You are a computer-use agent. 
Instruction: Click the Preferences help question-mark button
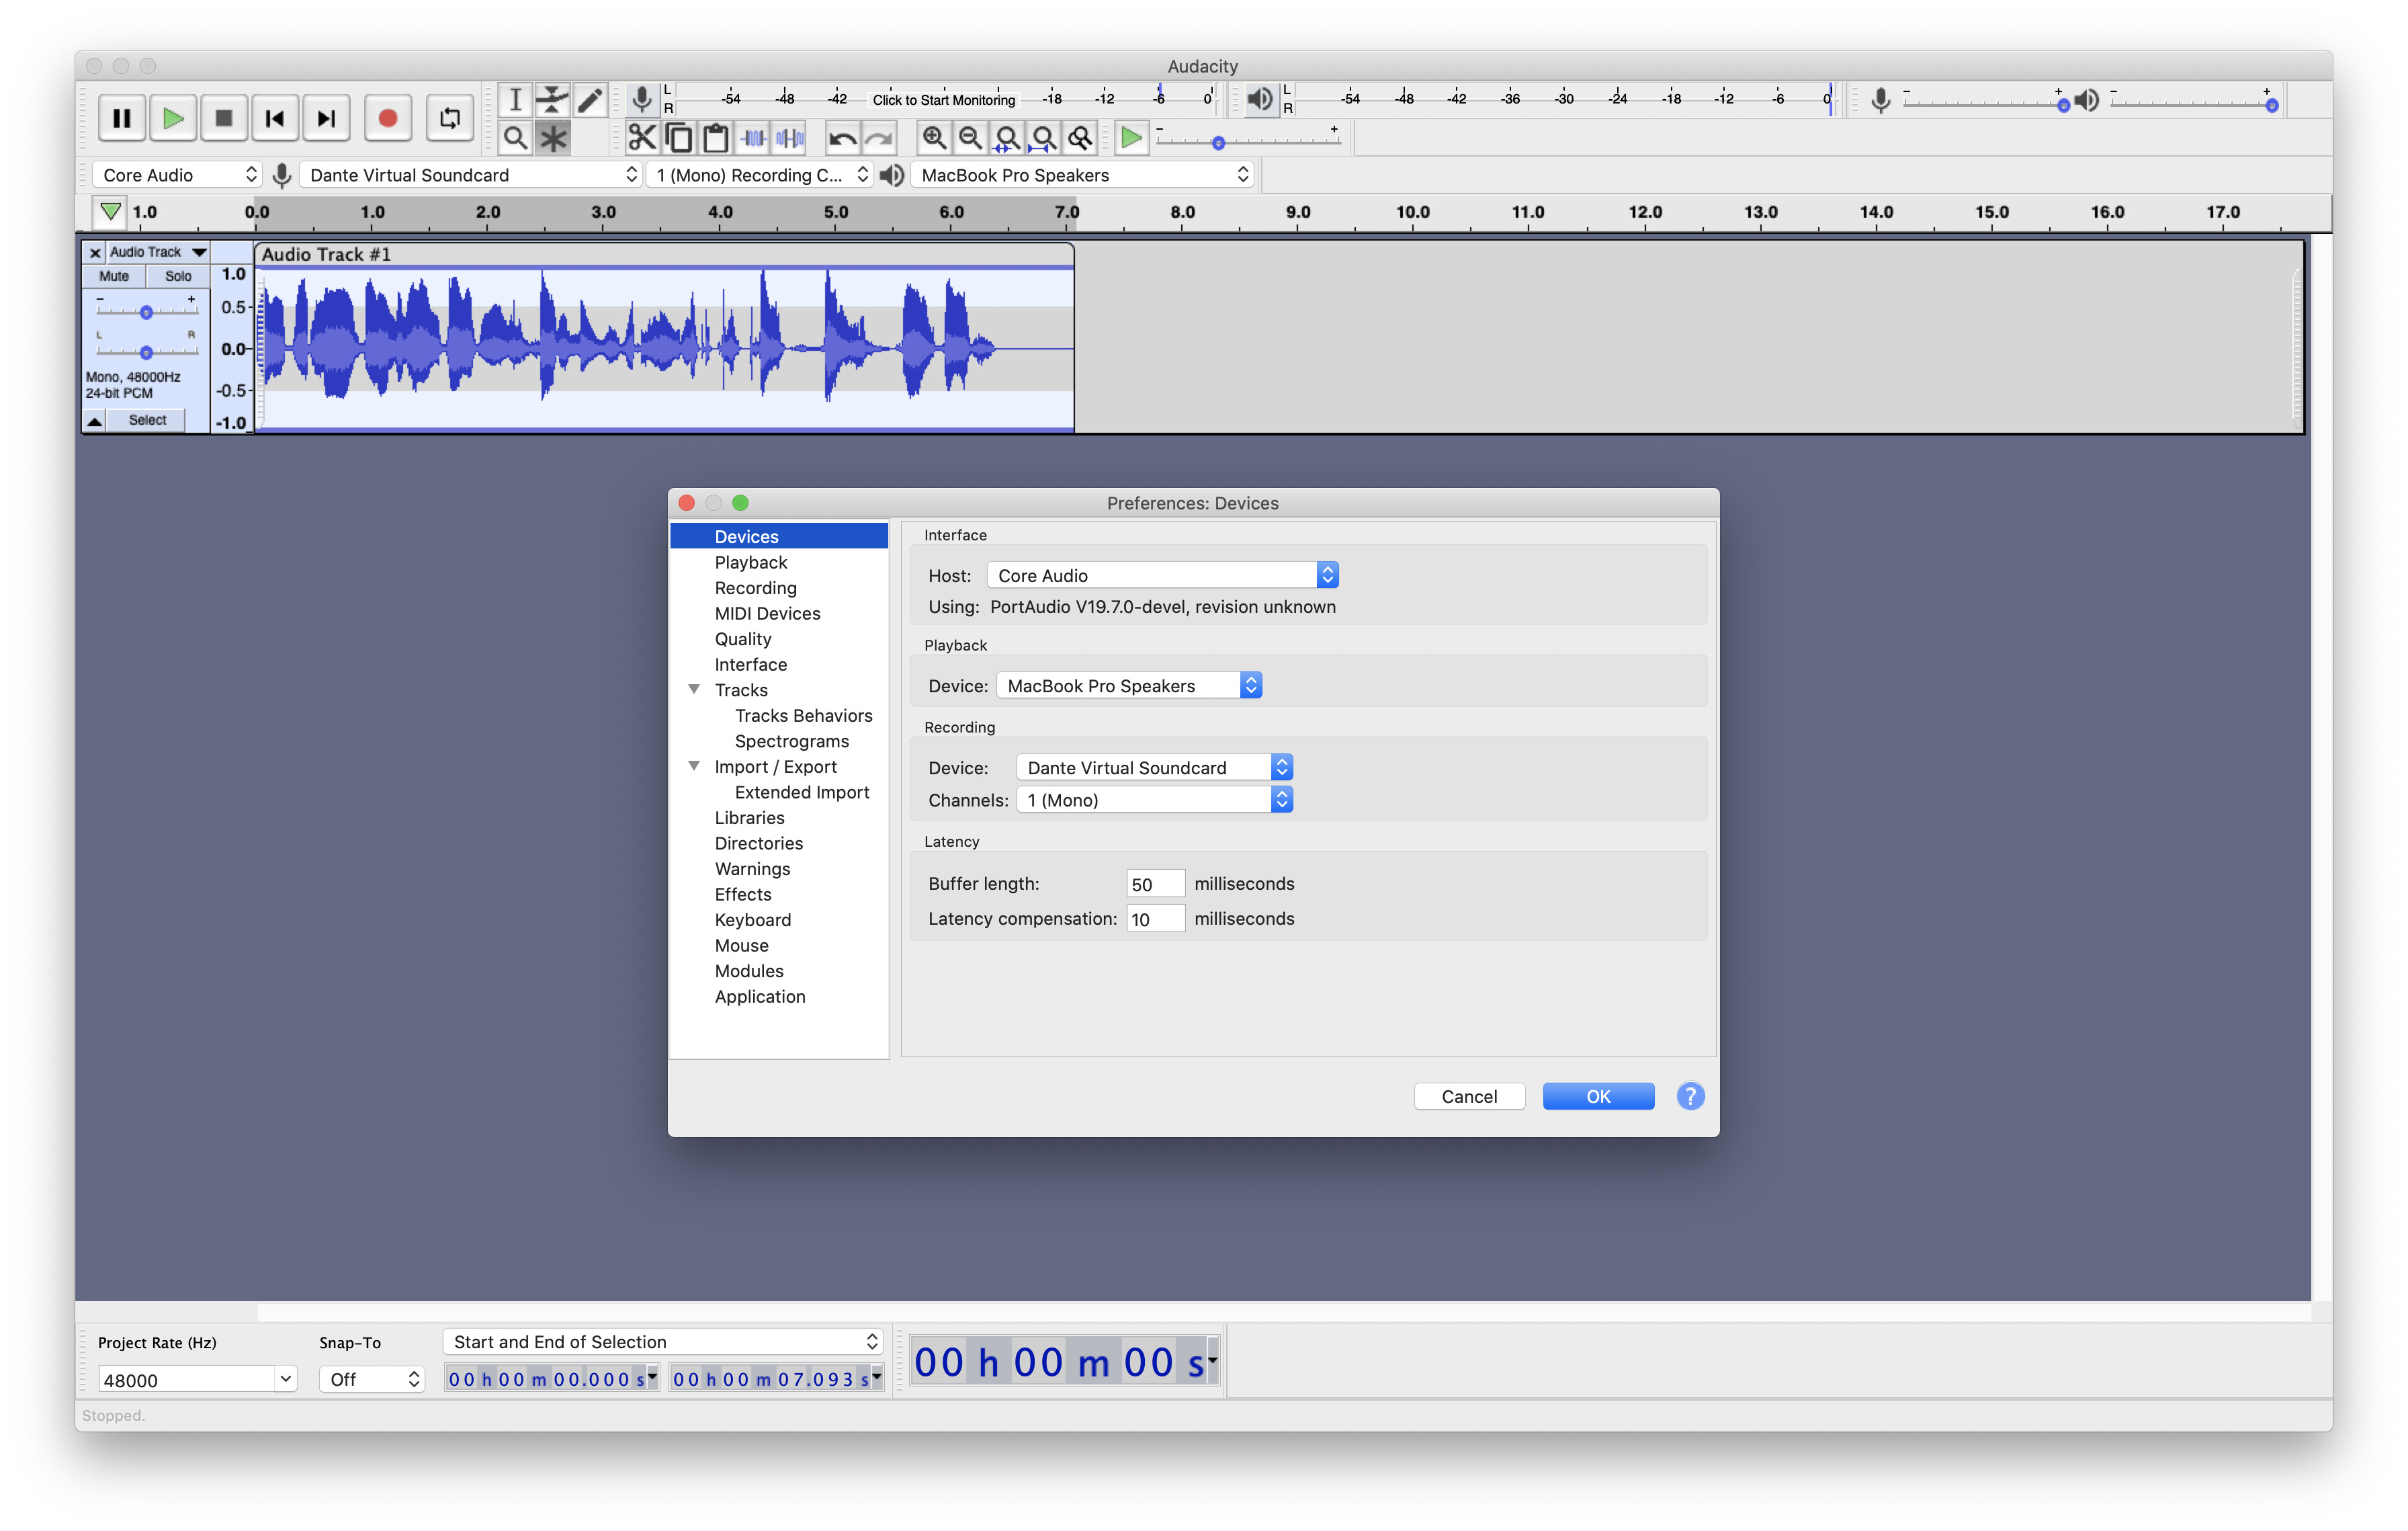[1690, 1096]
